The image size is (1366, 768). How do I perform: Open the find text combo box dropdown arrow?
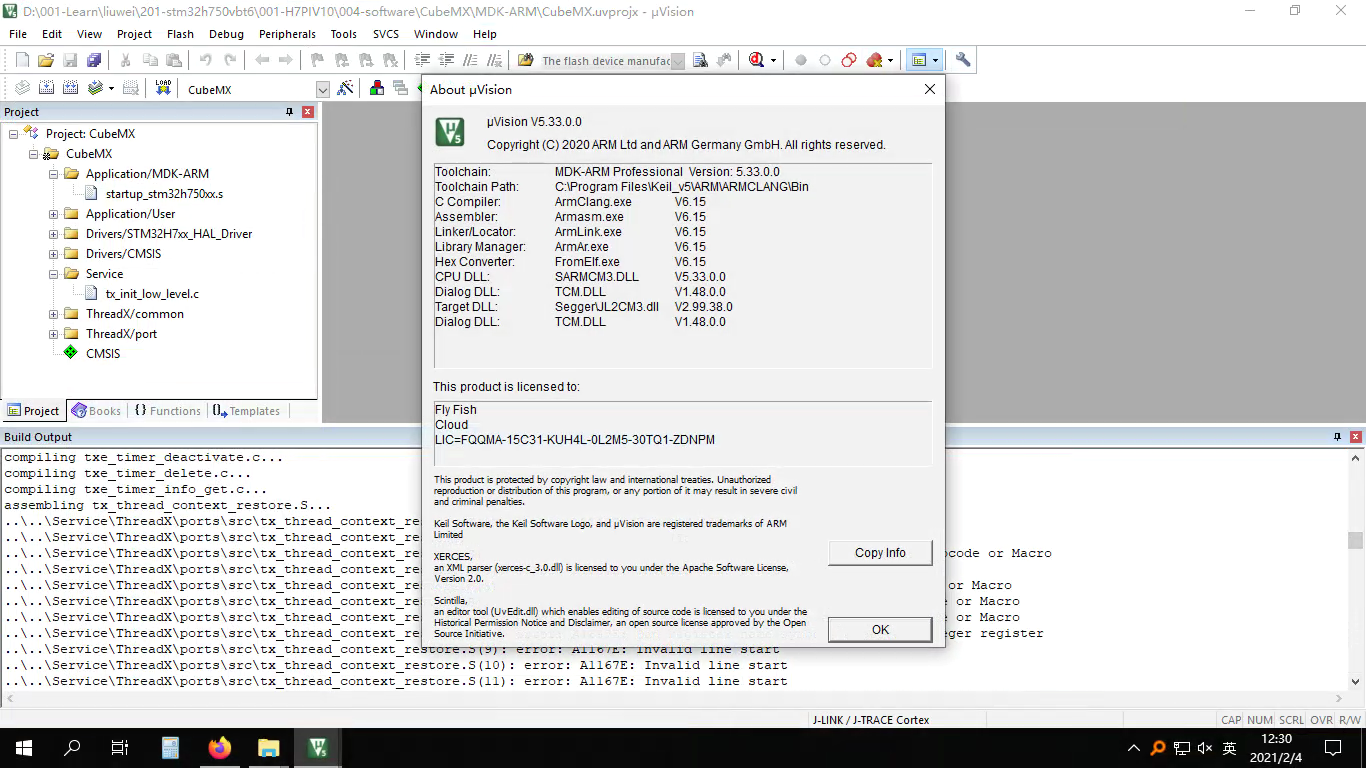pos(678,61)
